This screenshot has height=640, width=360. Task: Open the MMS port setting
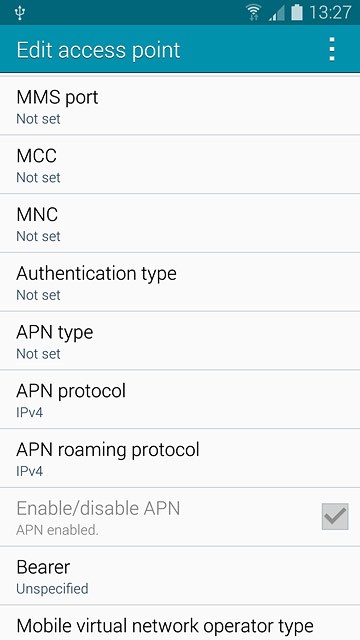tap(180, 106)
